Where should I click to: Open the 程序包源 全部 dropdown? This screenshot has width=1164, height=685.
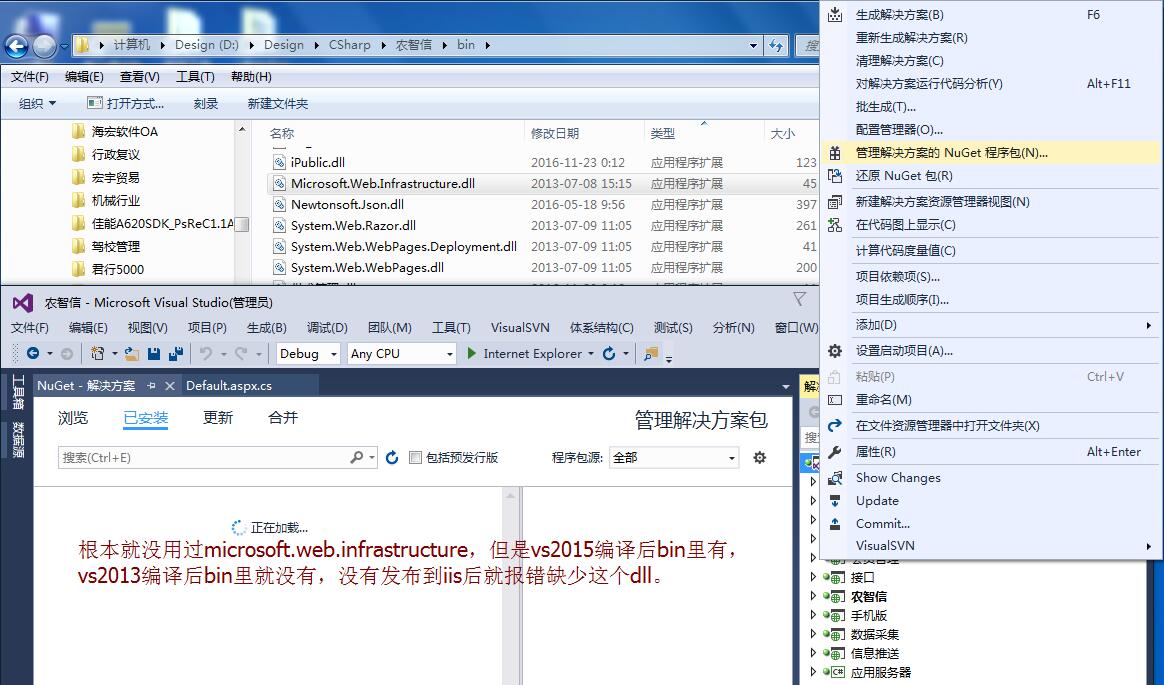674,457
